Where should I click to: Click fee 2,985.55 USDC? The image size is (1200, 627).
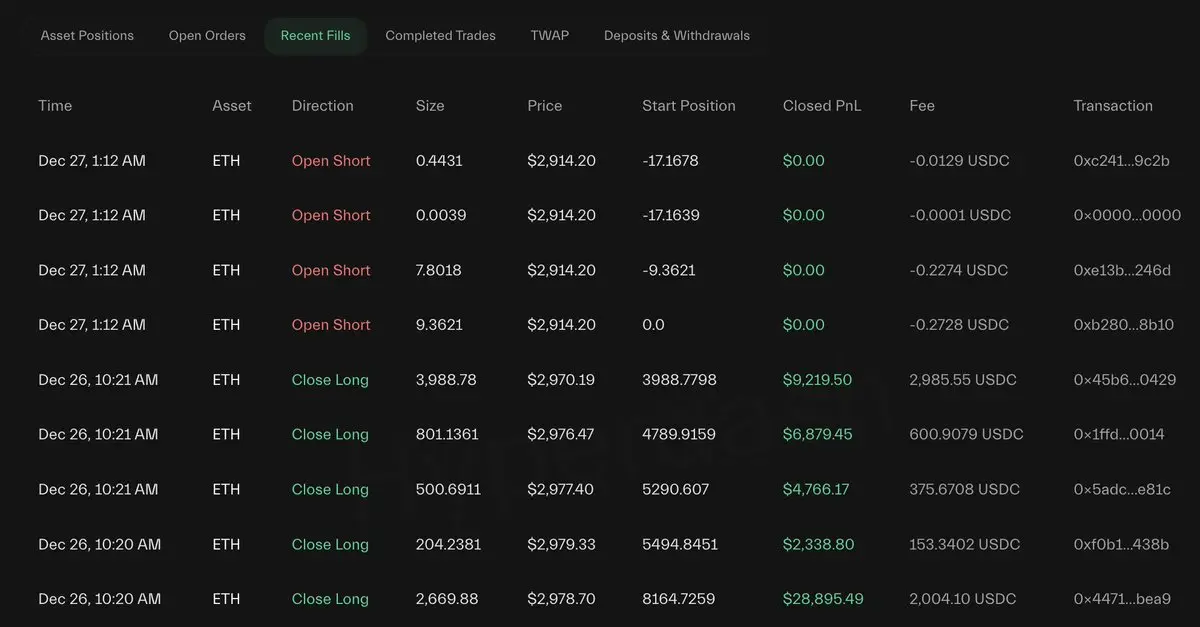pyautogui.click(x=963, y=380)
